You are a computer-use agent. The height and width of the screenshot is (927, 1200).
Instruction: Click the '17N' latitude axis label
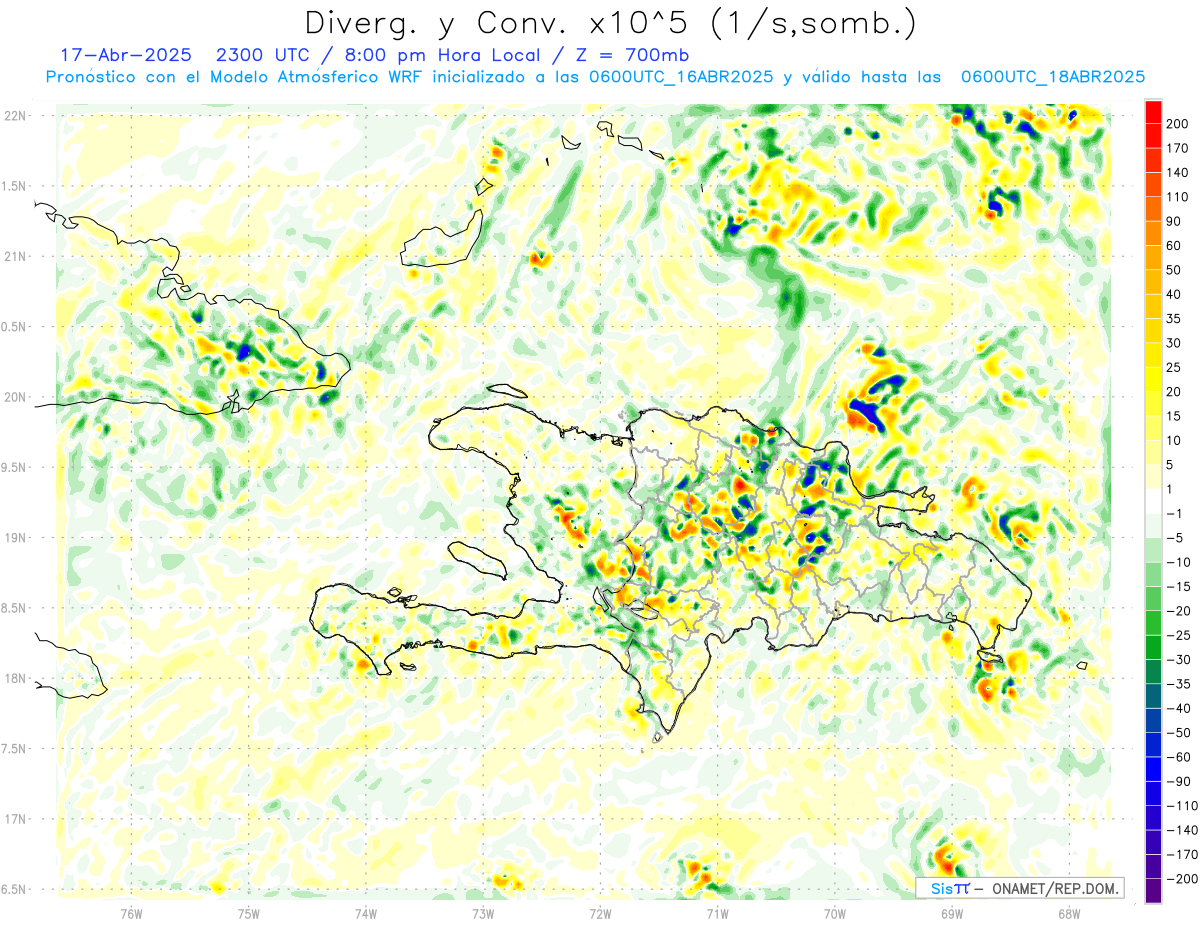[x=14, y=819]
